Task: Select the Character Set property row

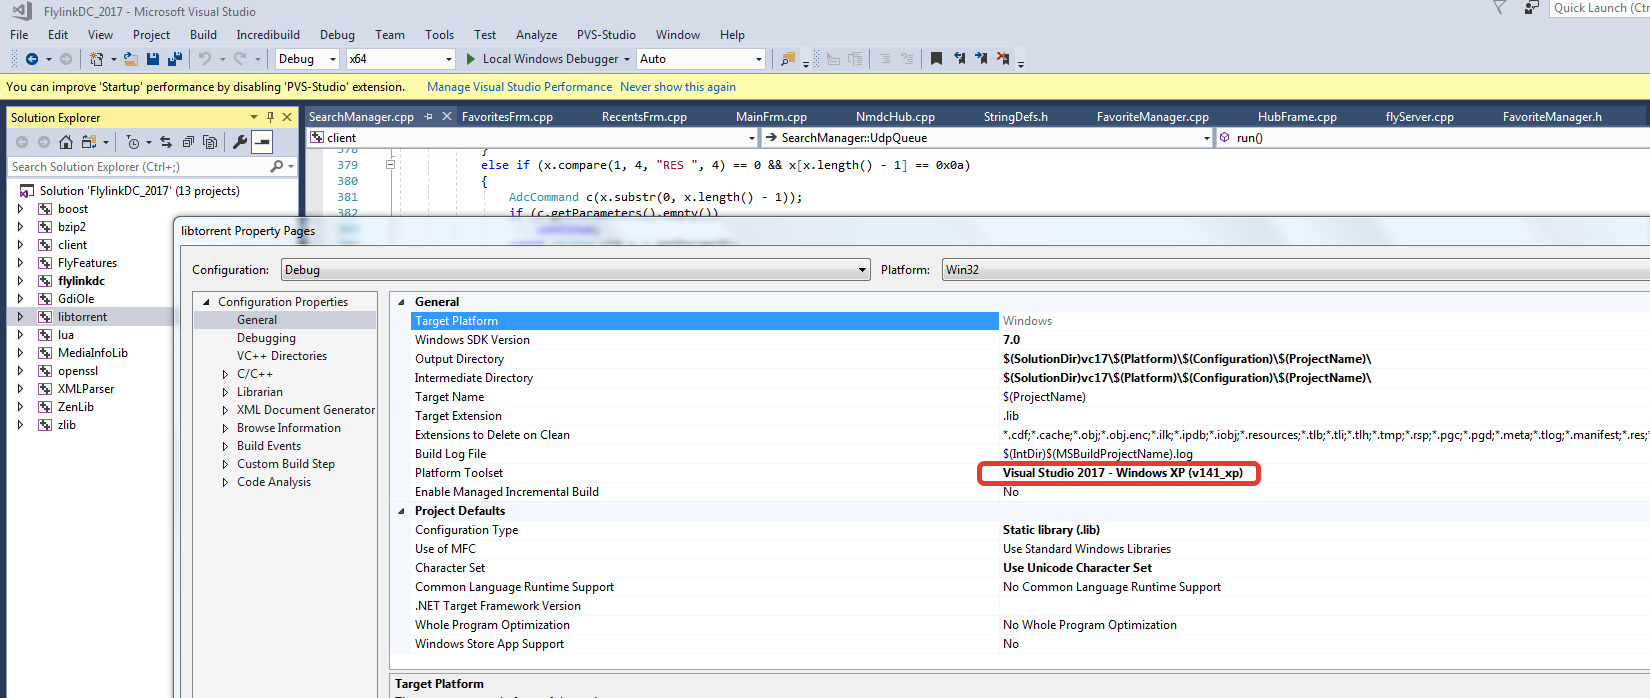Action: 1030,568
